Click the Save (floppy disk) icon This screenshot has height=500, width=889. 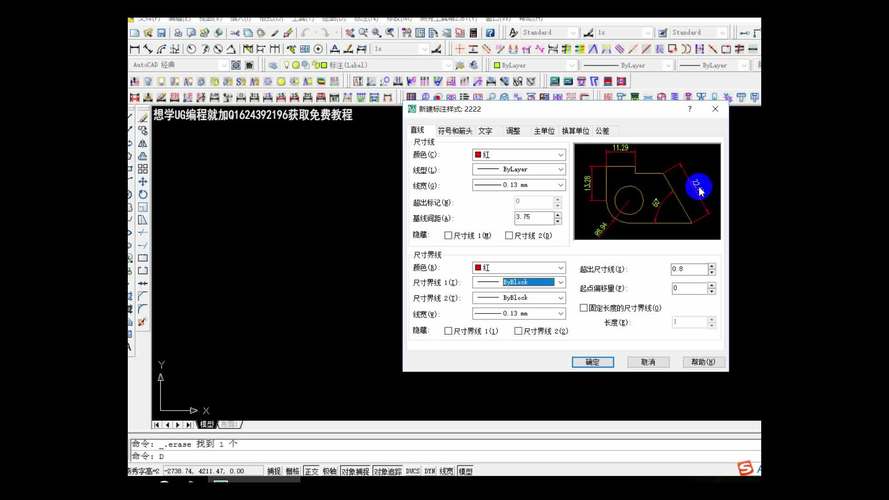tap(161, 33)
